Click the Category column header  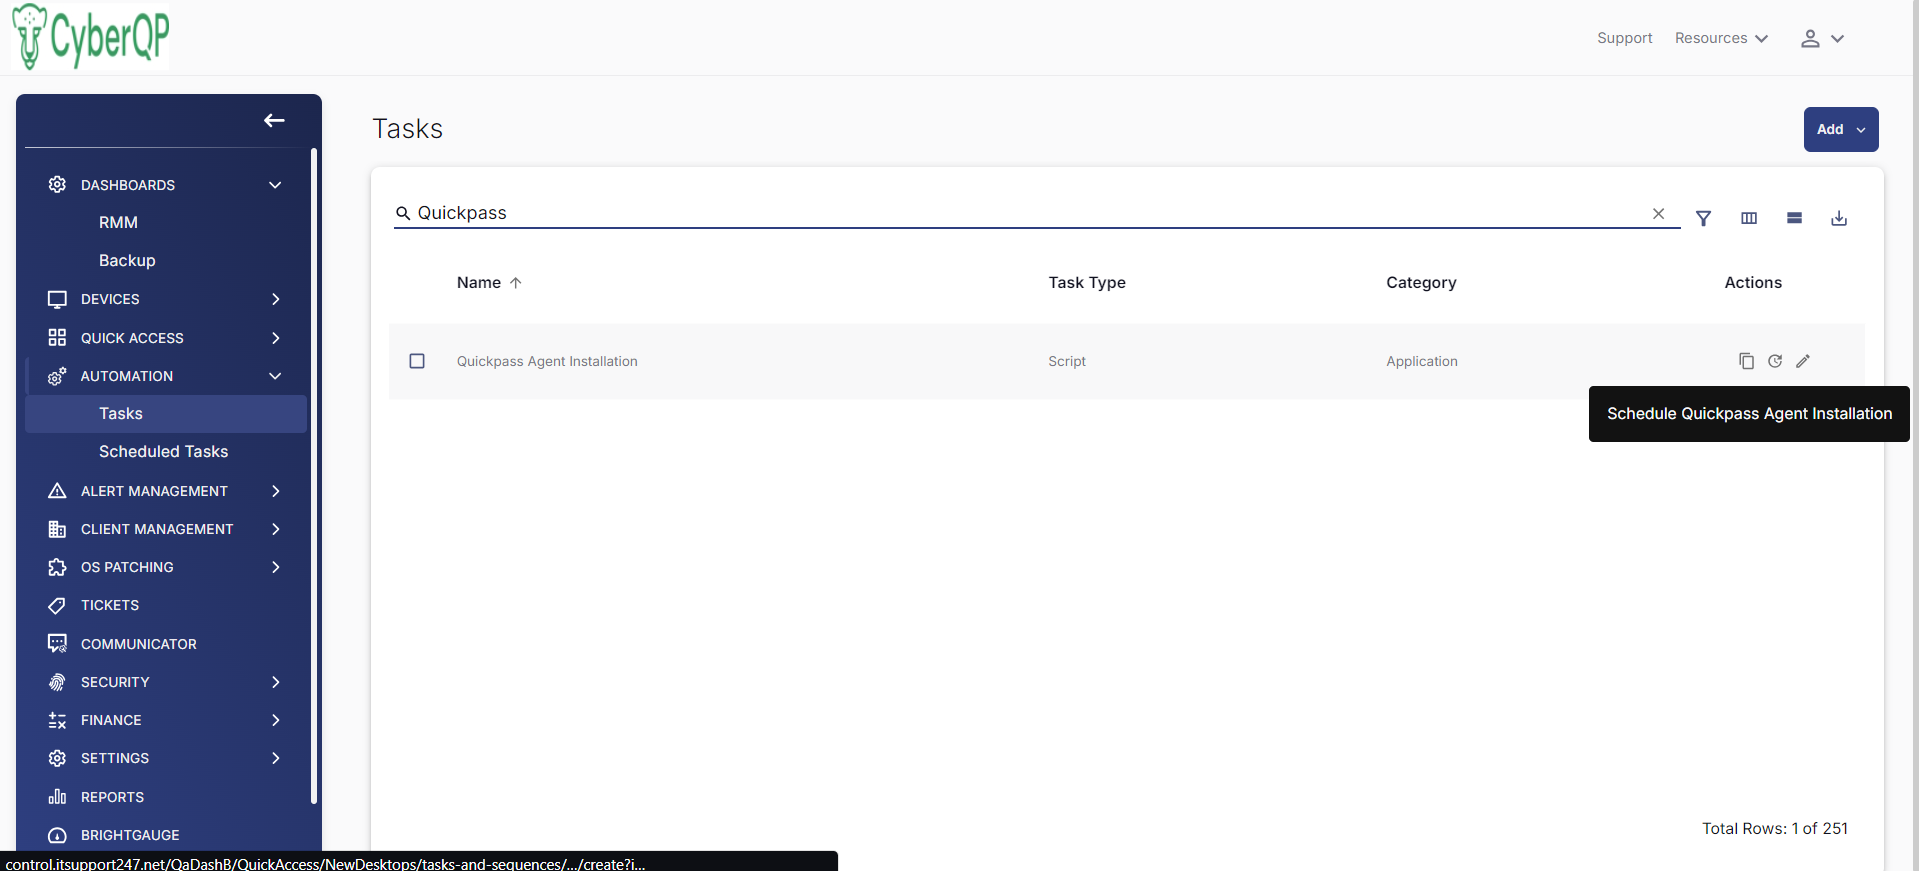1421,283
